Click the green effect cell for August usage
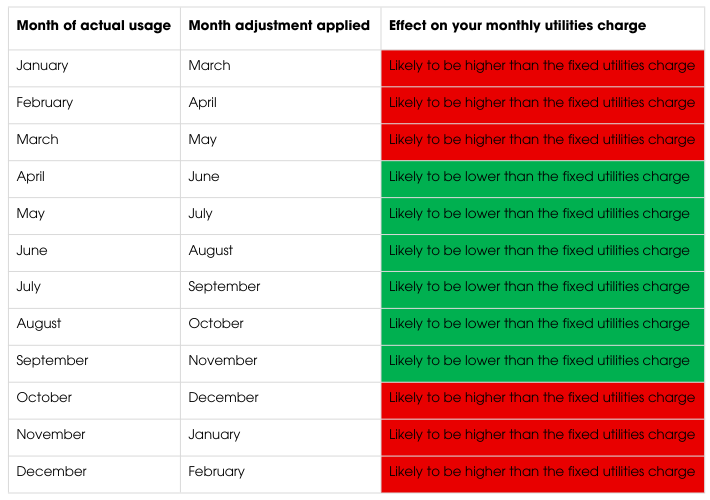Screen dimensions: 710x500 (x=542, y=324)
